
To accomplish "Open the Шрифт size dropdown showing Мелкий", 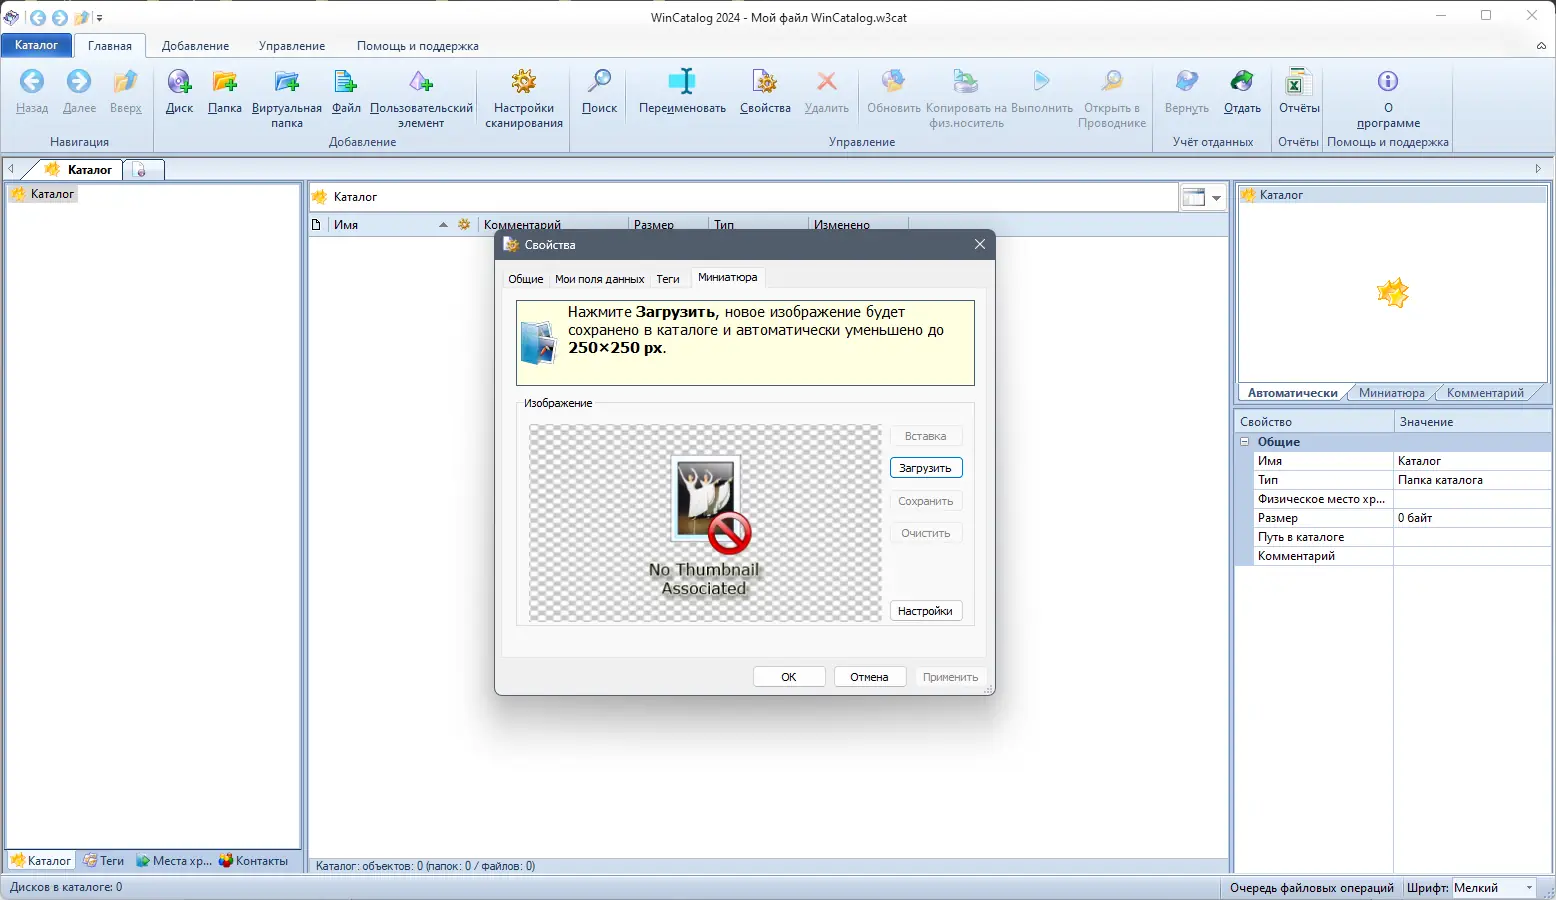I will [1531, 888].
